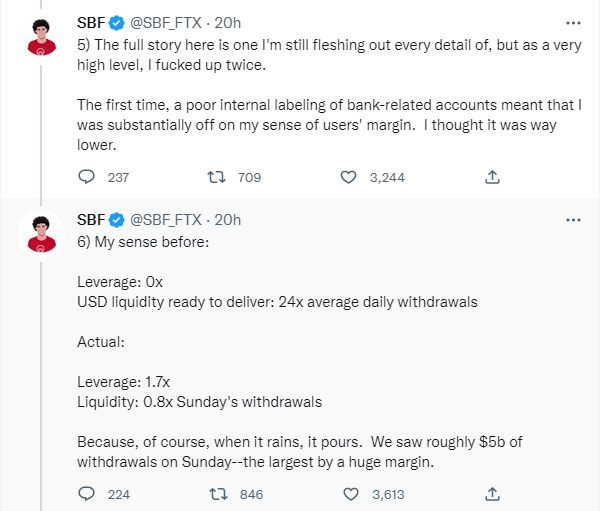Viewport: 603px width, 511px height.
Task: Click @SBF_FTX handle on second tweet
Action: point(166,219)
